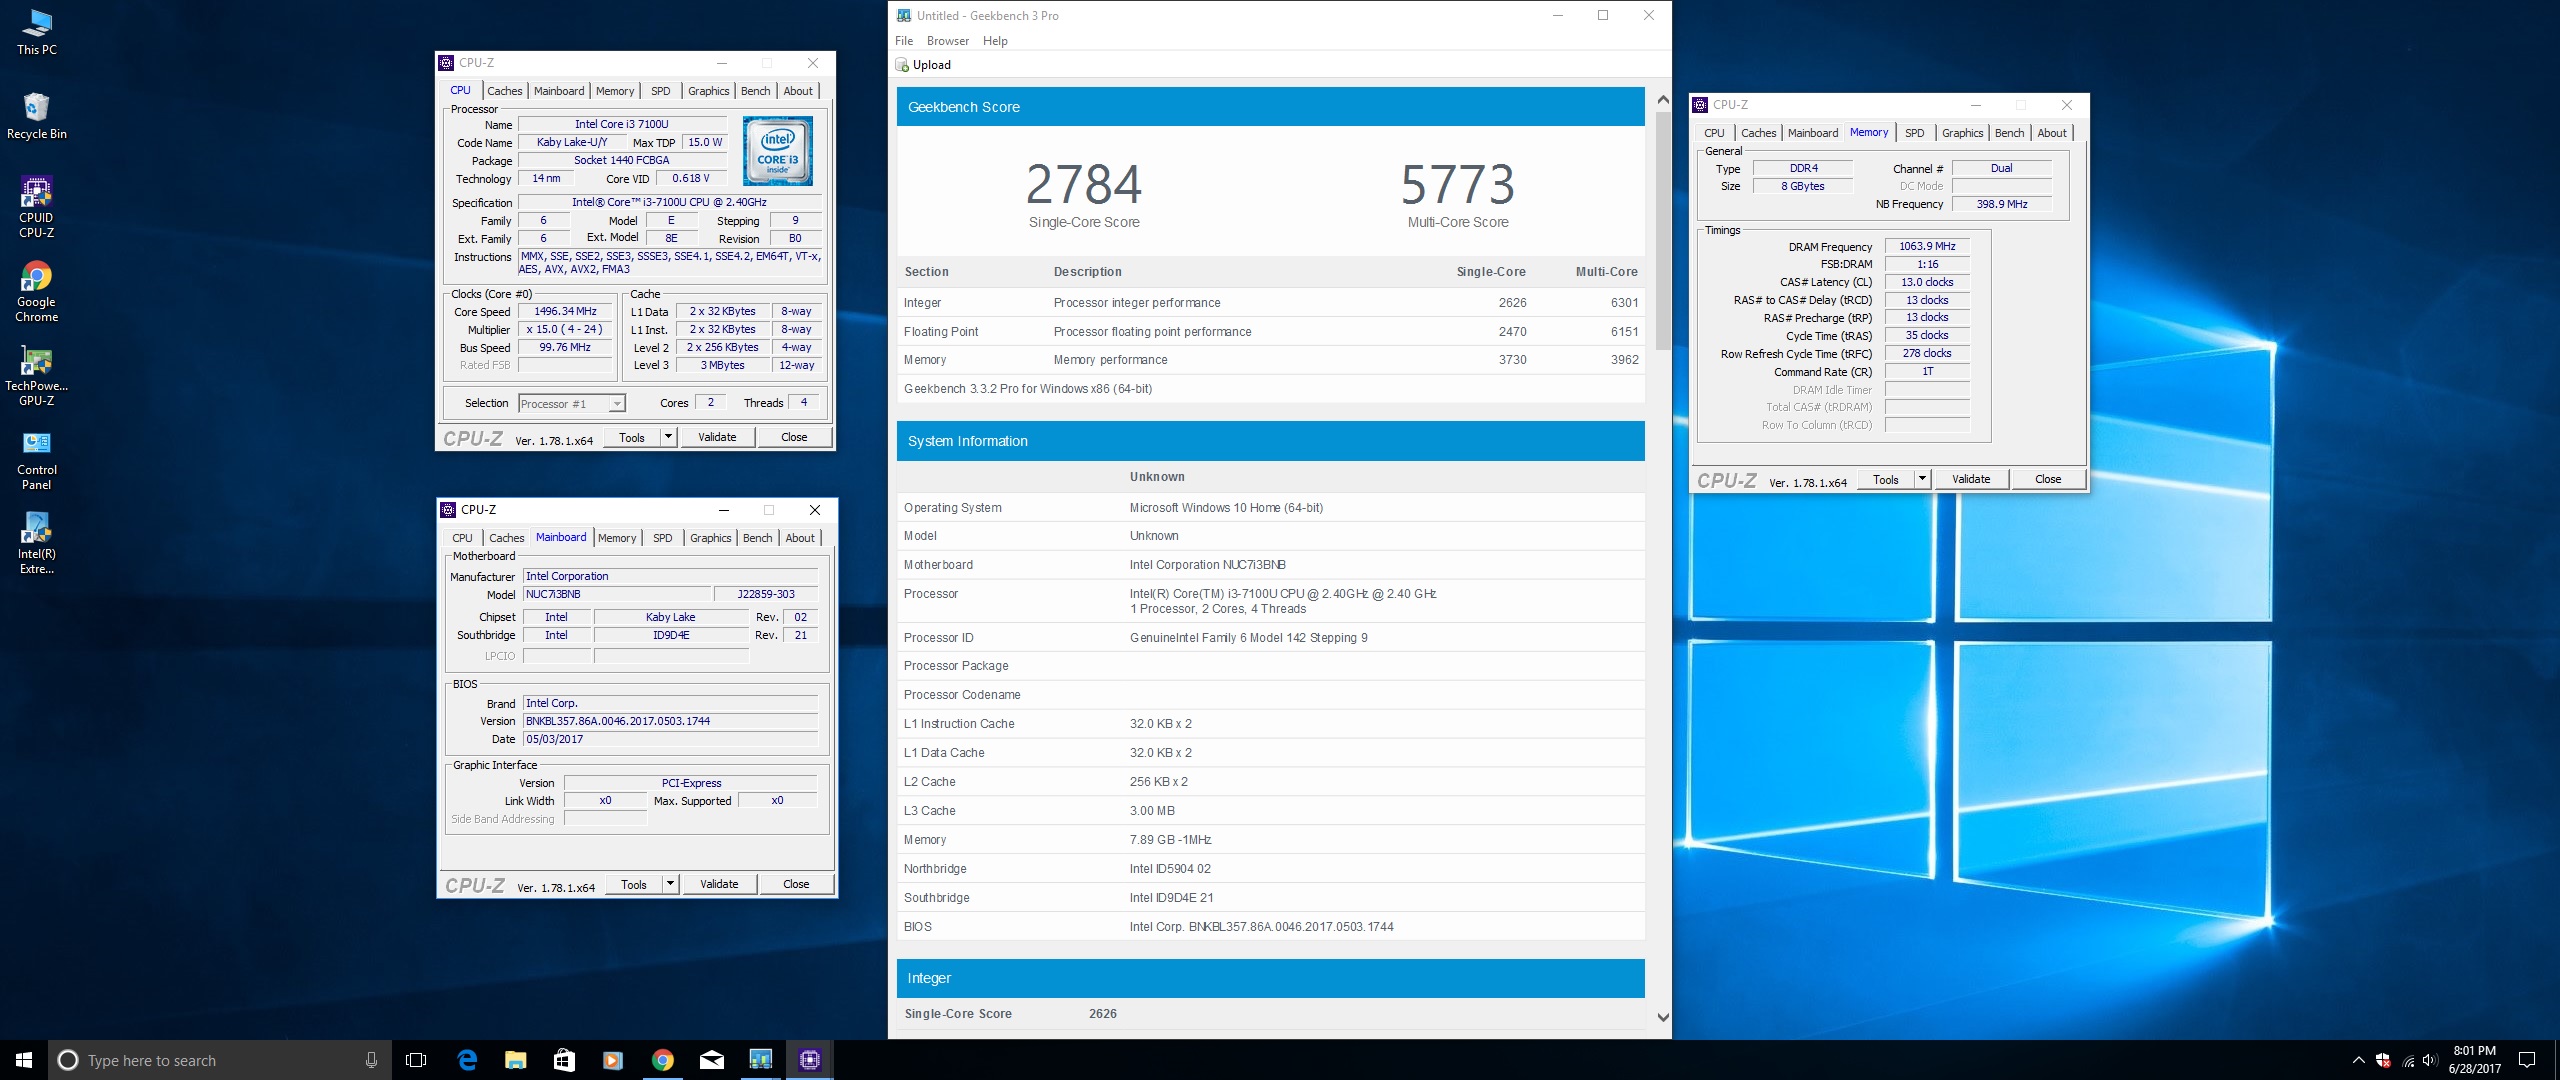The width and height of the screenshot is (2560, 1080).
Task: Click Close button in Memory CPU-Z window
Action: click(x=2048, y=479)
